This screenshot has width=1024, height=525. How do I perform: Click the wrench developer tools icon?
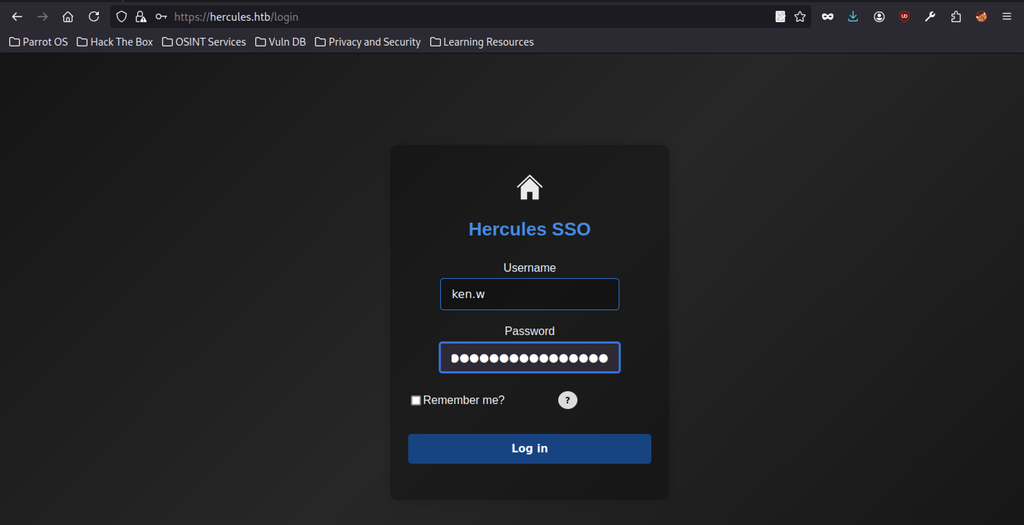[930, 17]
